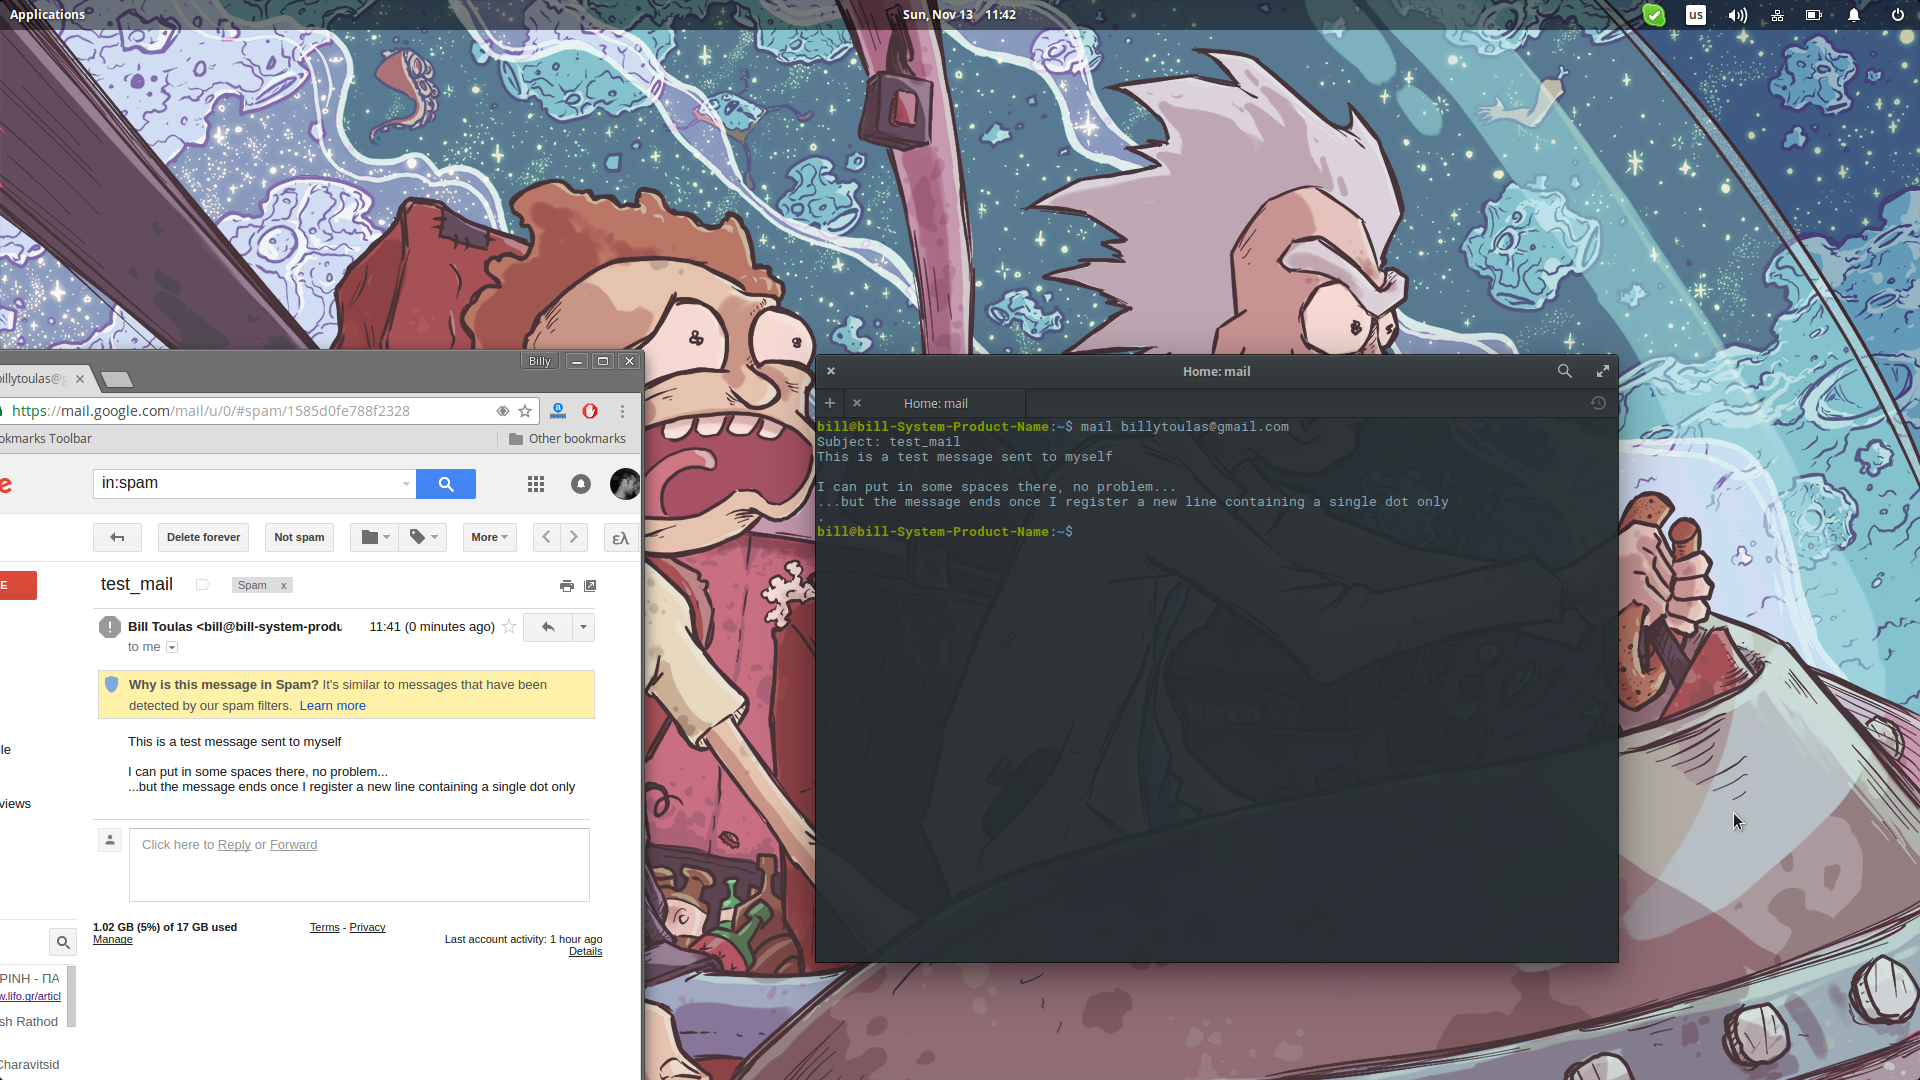The height and width of the screenshot is (1080, 1920).
Task: Open Chrome's three-dot menu
Action: pyautogui.click(x=622, y=411)
